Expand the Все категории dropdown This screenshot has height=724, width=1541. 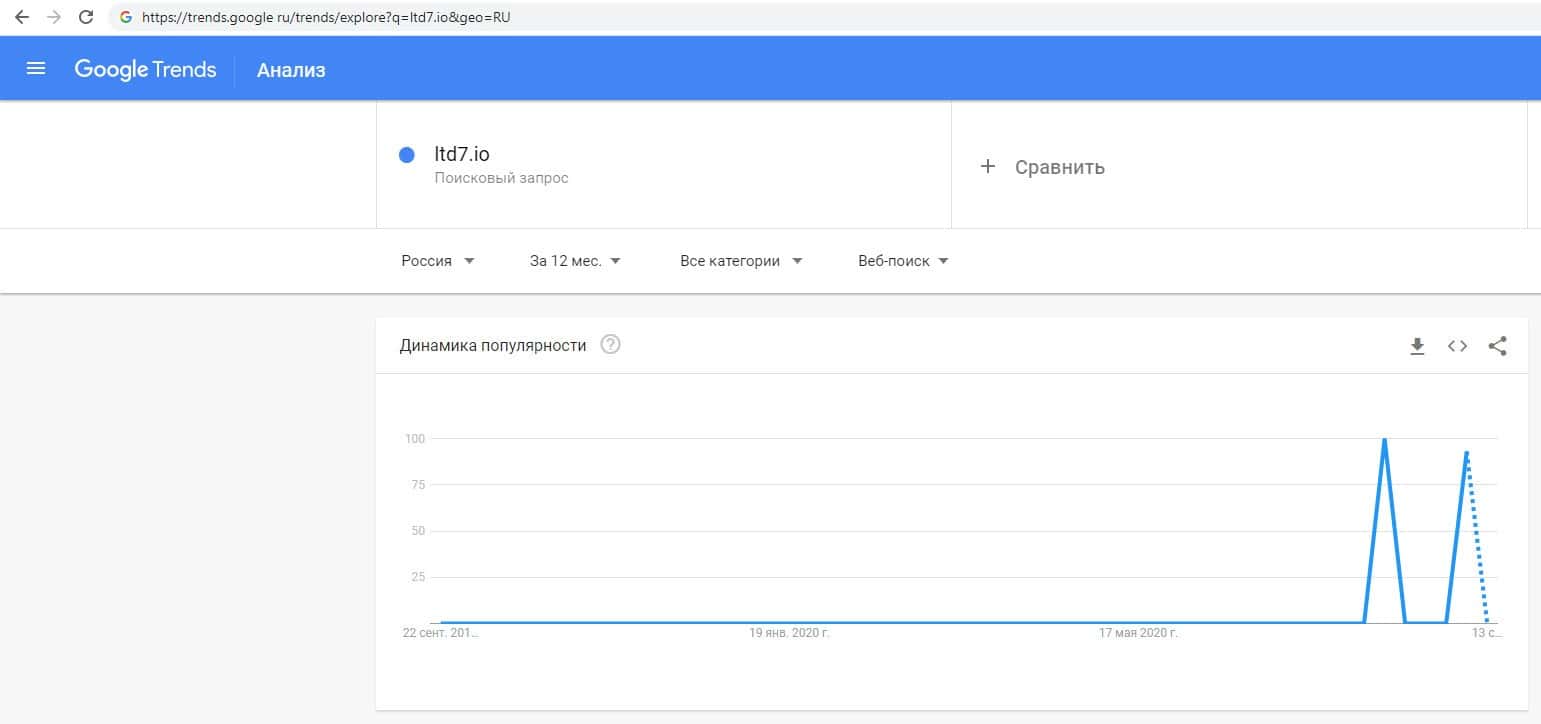[x=741, y=261]
